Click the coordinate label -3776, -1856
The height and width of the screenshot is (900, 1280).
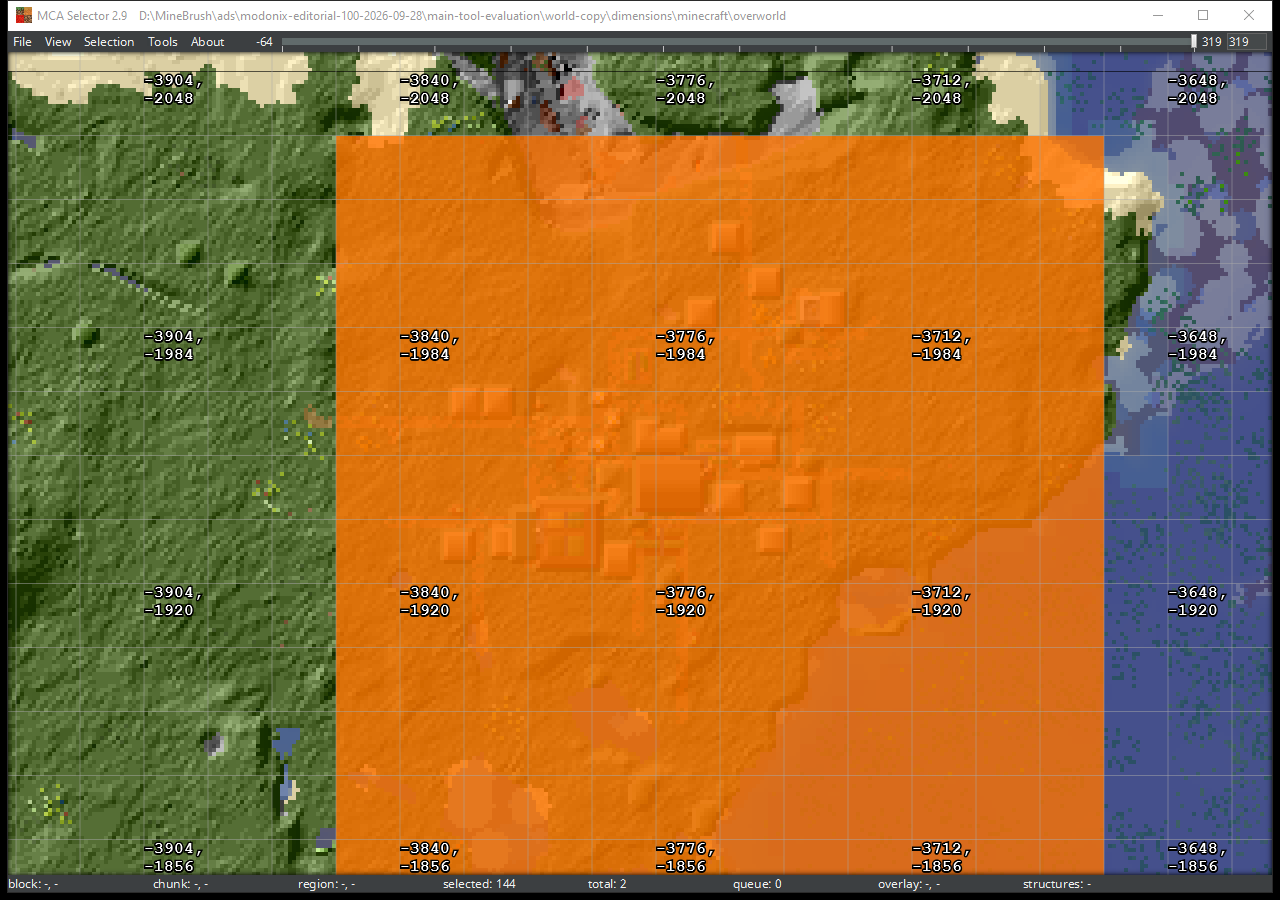685,858
